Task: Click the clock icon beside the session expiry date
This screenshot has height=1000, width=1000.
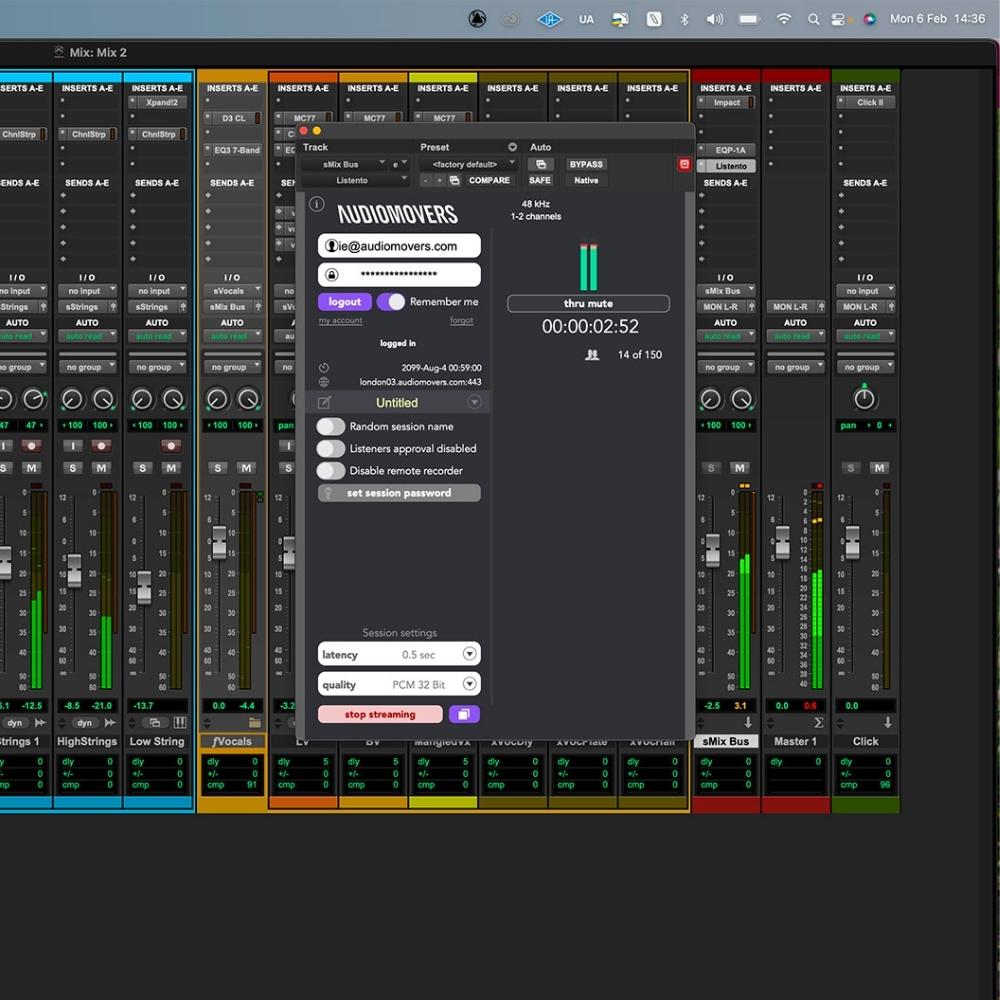Action: pos(323,367)
